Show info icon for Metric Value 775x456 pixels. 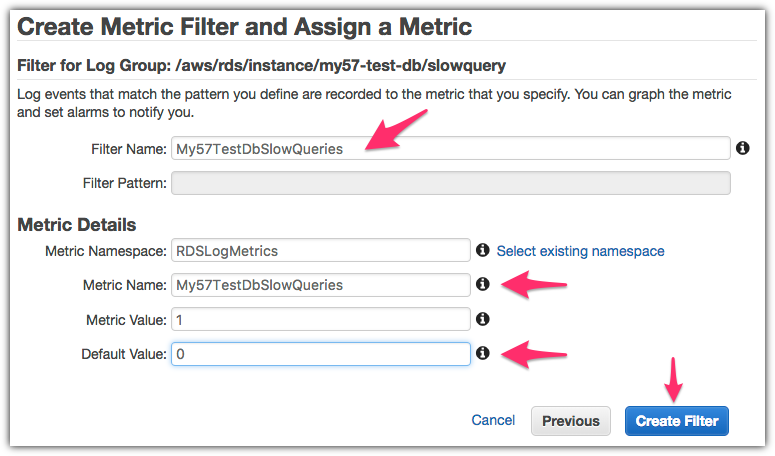pos(482,319)
